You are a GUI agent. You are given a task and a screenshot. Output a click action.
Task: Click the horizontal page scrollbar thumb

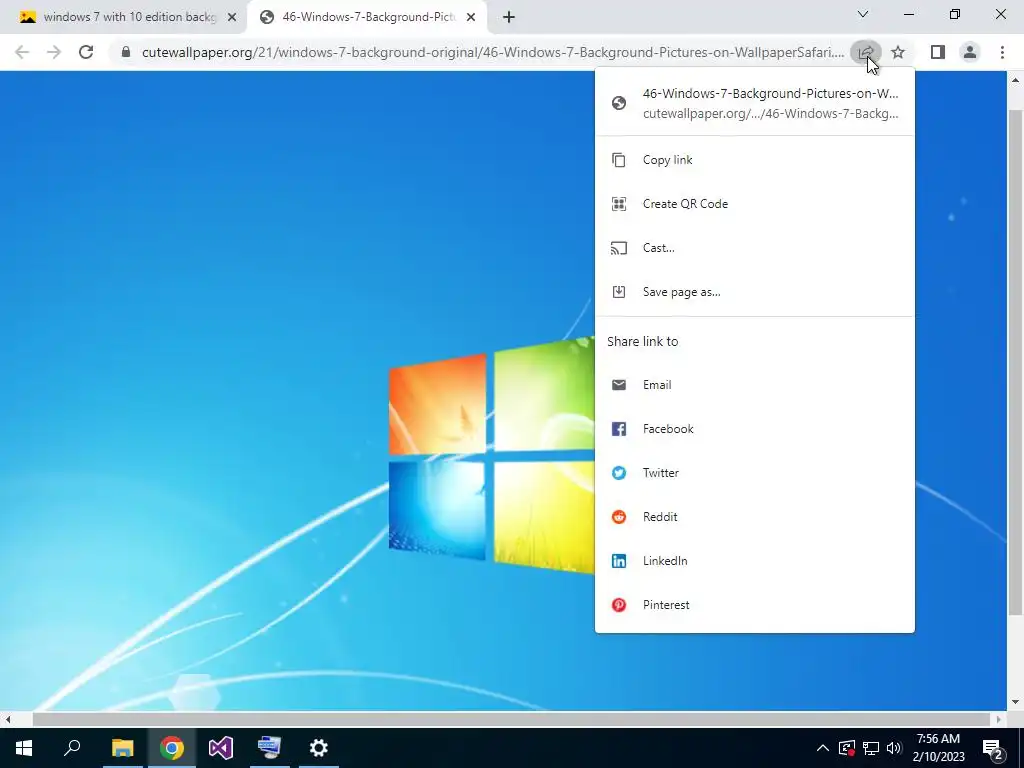pos(511,720)
